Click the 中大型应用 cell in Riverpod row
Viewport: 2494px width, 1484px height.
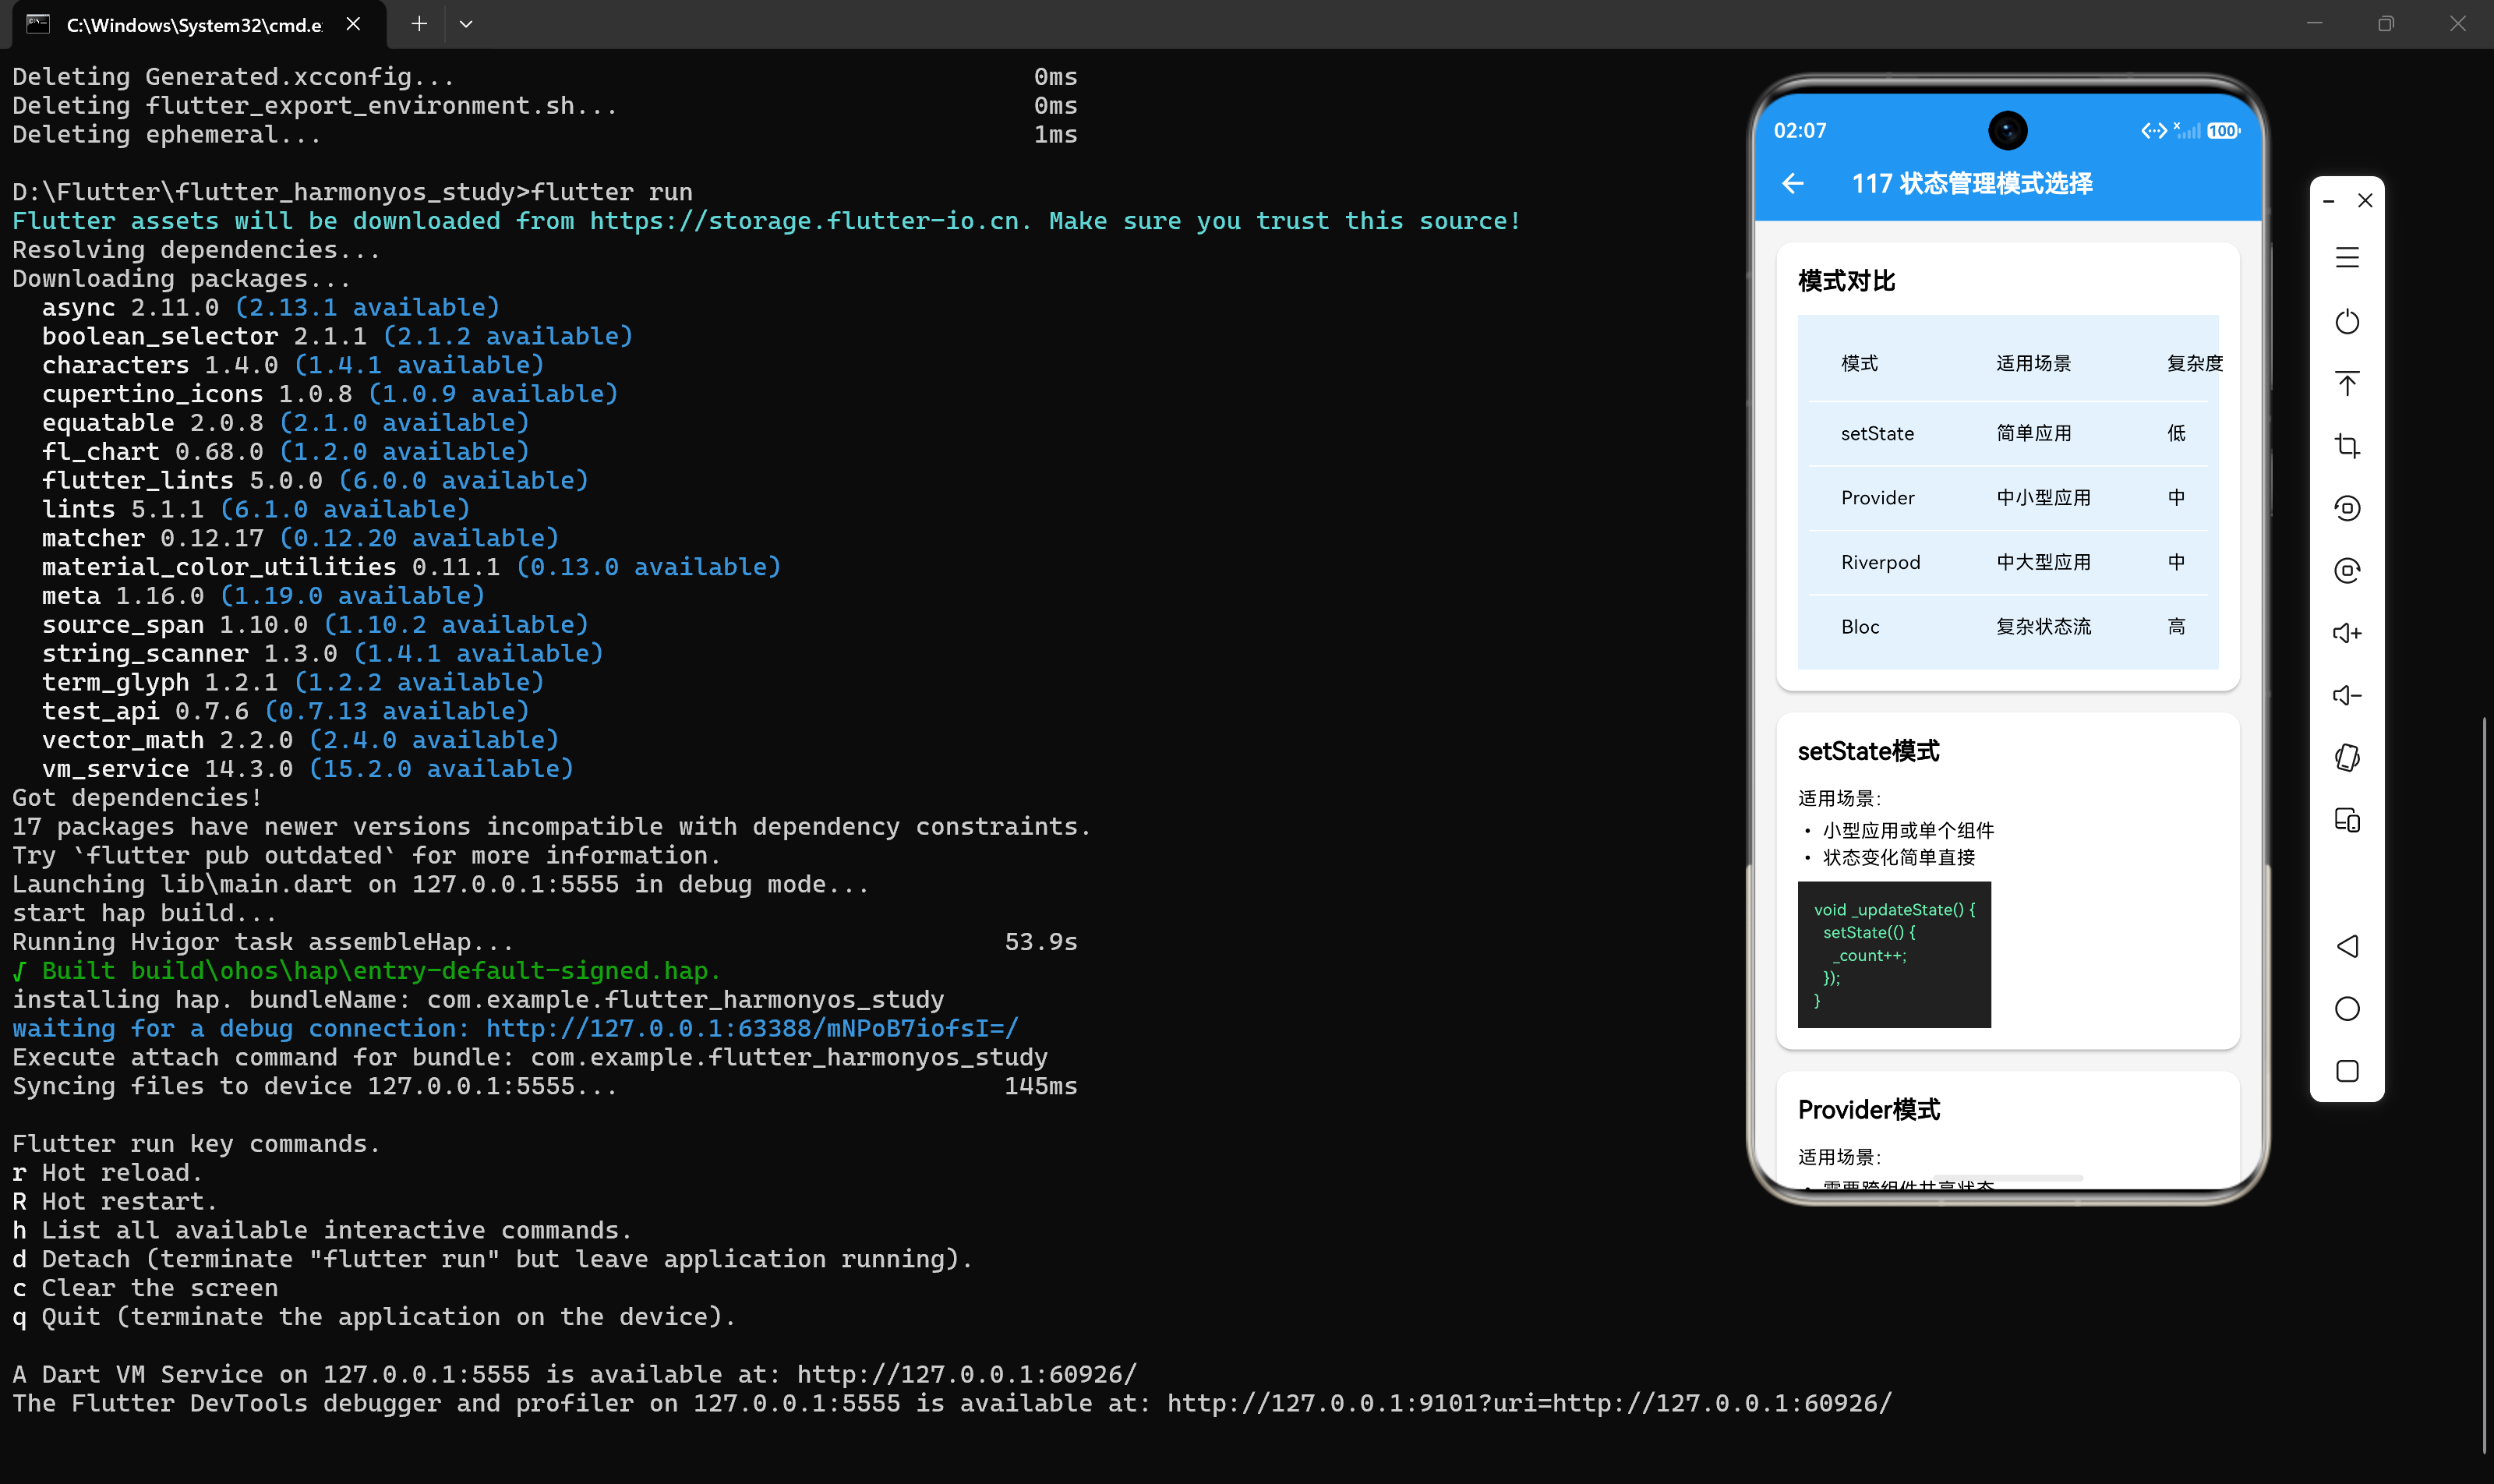pyautogui.click(x=2043, y=562)
